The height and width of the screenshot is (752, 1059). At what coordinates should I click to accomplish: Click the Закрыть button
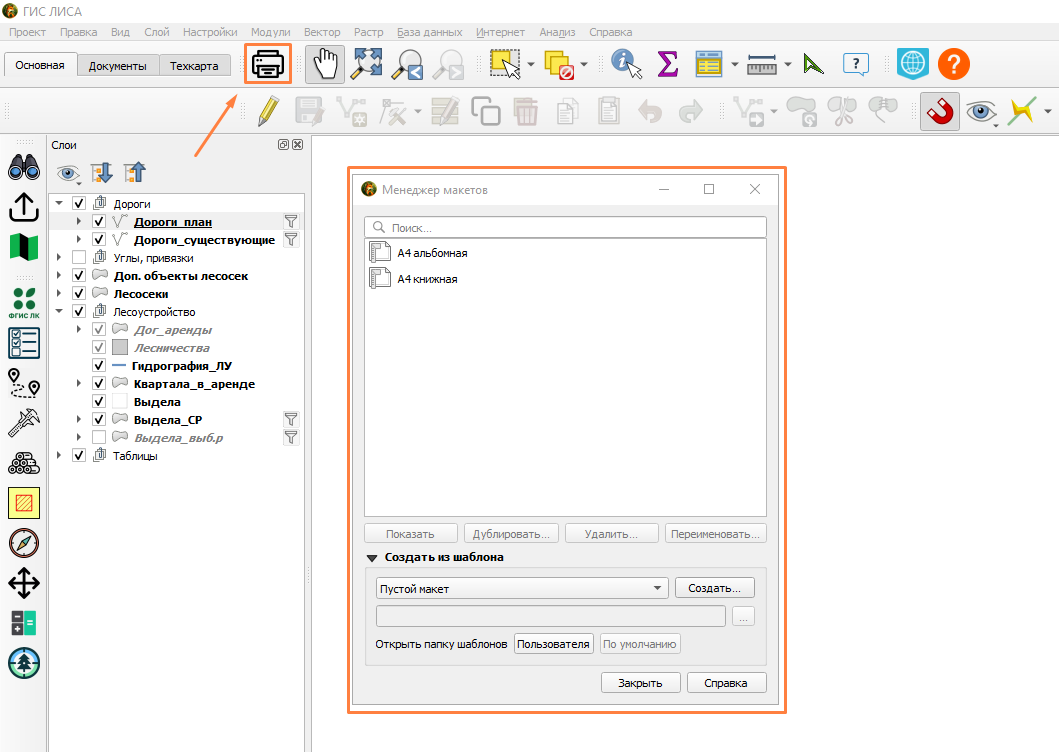coord(640,683)
